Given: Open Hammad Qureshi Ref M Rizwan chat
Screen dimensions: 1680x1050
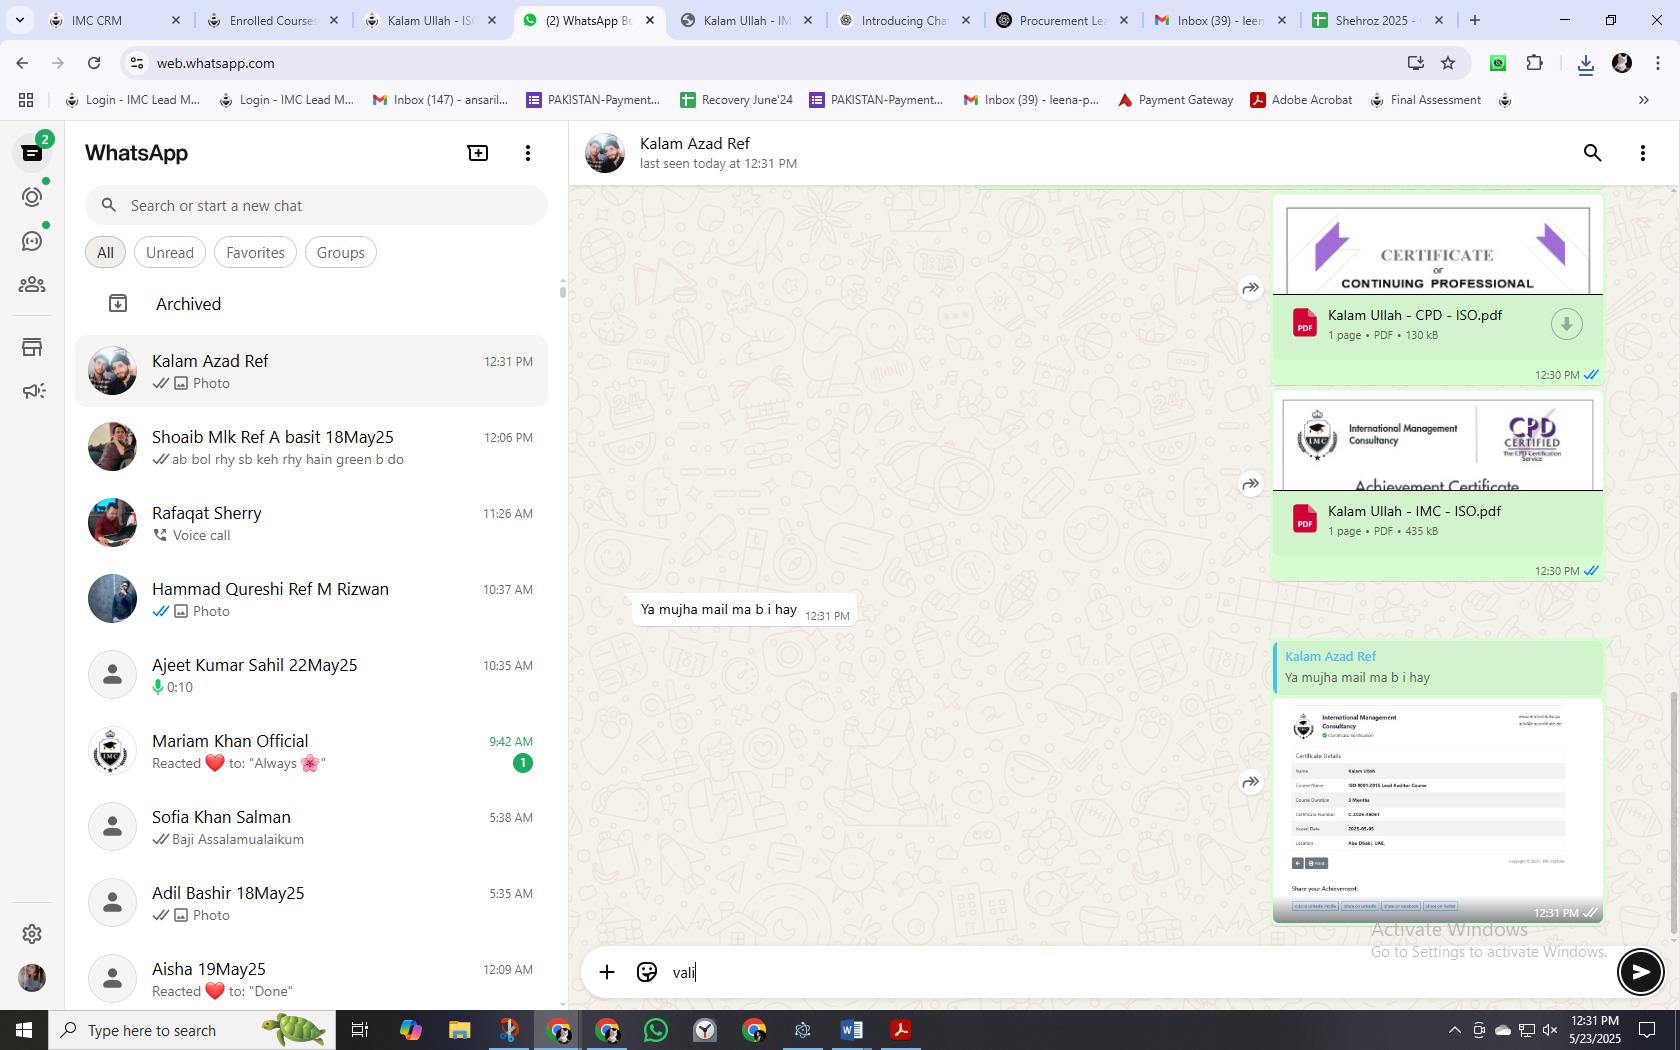Looking at the screenshot, I should tap(311, 599).
